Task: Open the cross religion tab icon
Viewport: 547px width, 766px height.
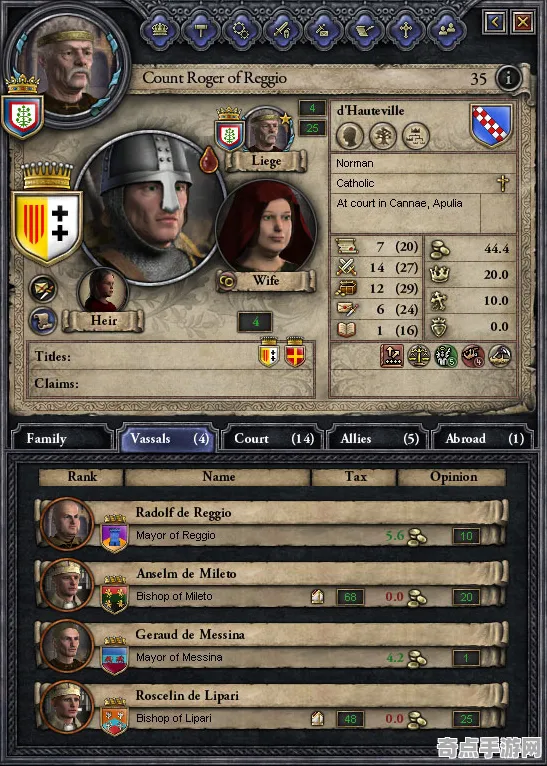Action: point(405,30)
